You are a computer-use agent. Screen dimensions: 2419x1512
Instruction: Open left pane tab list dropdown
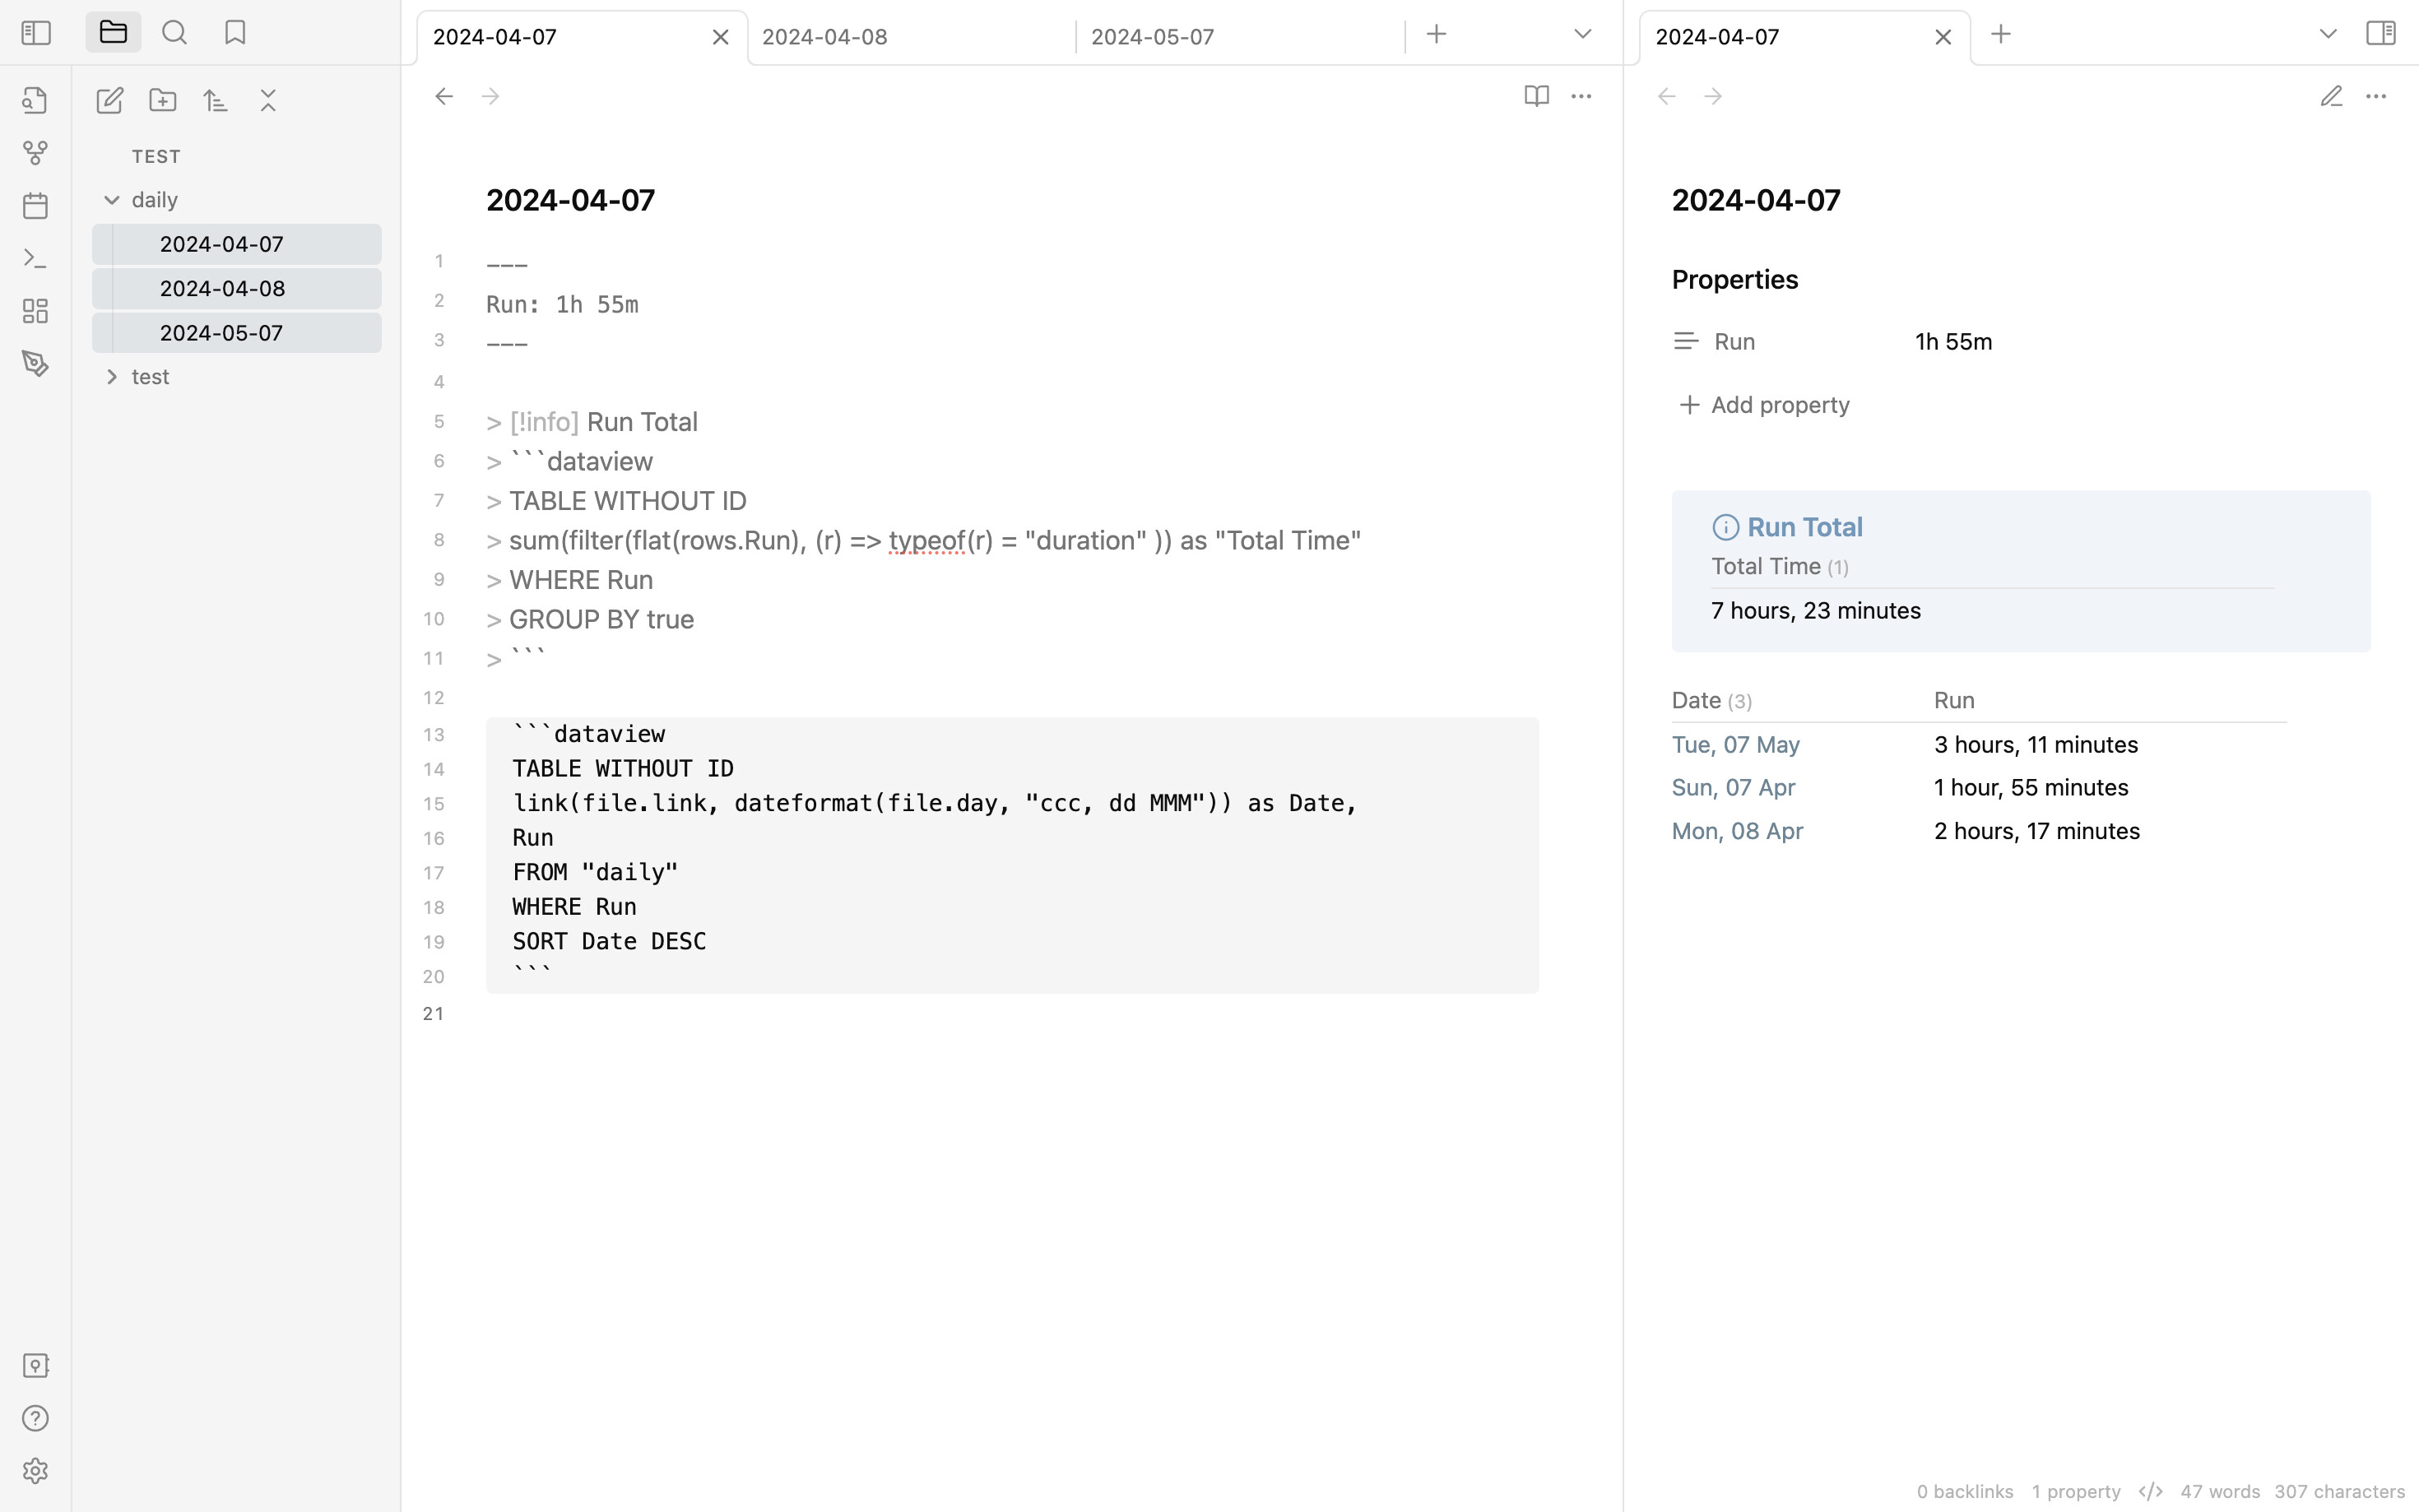pos(1582,34)
